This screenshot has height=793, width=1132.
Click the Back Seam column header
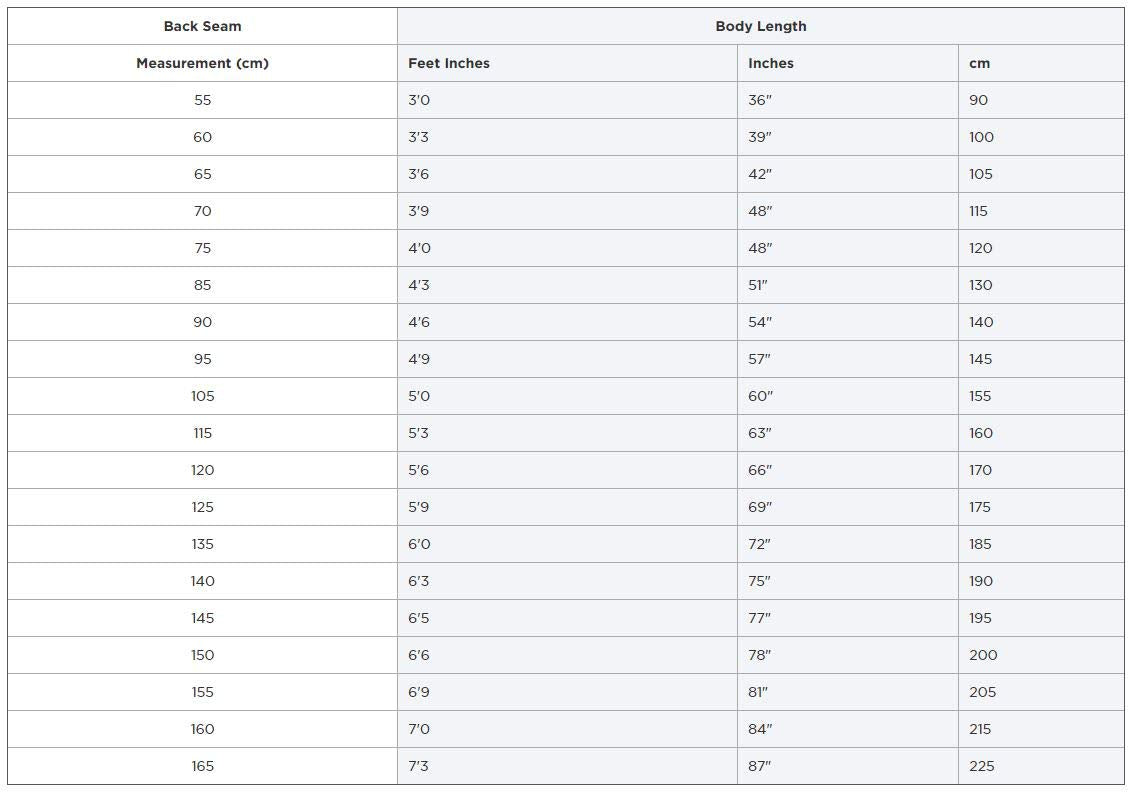(x=202, y=26)
